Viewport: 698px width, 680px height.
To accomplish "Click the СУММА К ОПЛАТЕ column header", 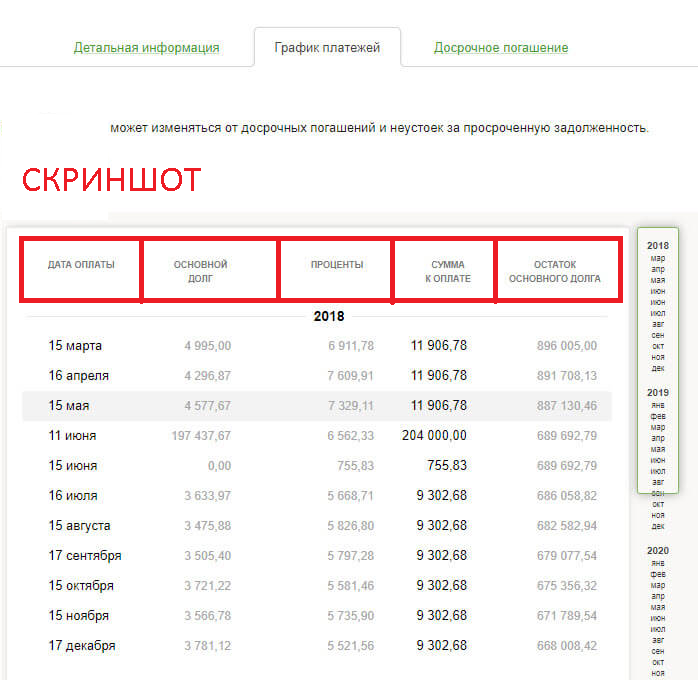I will coord(448,271).
